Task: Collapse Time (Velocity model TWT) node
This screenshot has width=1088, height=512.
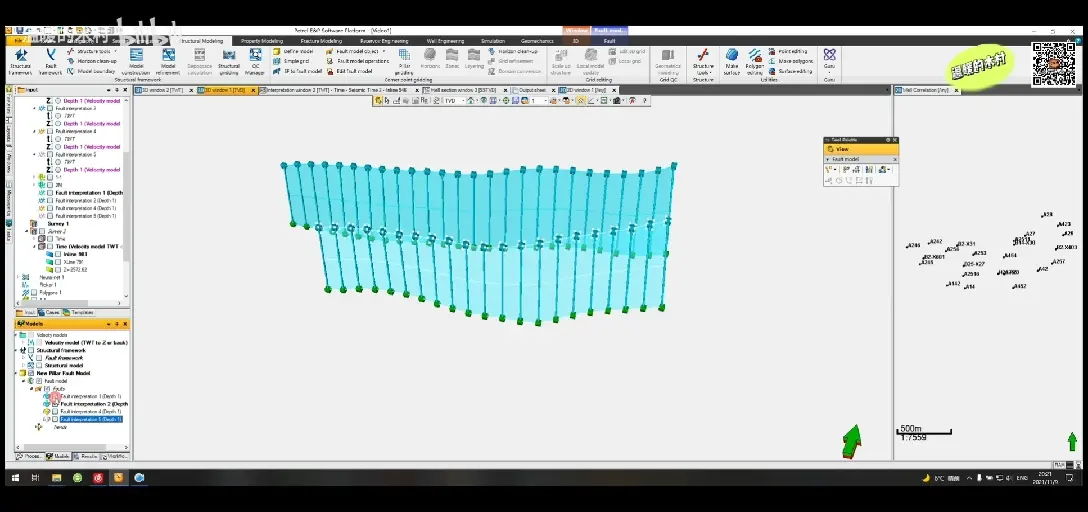Action: coord(33,246)
